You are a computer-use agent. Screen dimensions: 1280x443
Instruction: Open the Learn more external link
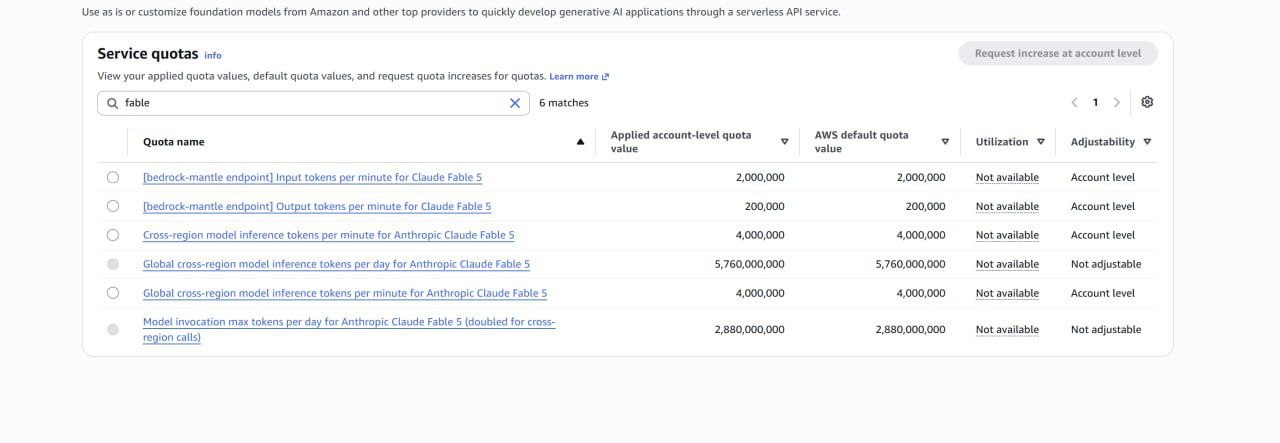coord(579,76)
